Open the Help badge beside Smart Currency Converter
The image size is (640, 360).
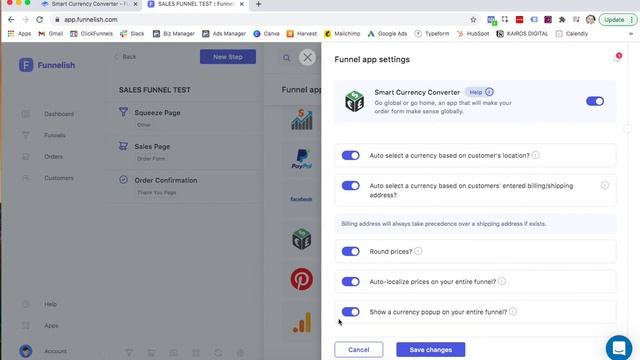pos(480,92)
